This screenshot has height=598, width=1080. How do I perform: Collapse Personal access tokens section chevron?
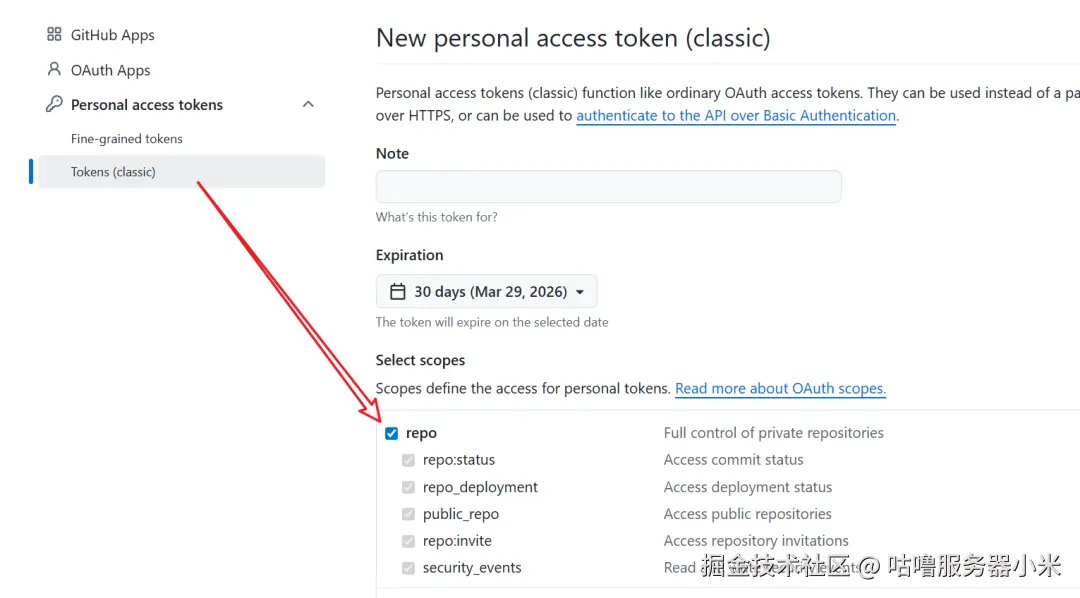tap(308, 105)
